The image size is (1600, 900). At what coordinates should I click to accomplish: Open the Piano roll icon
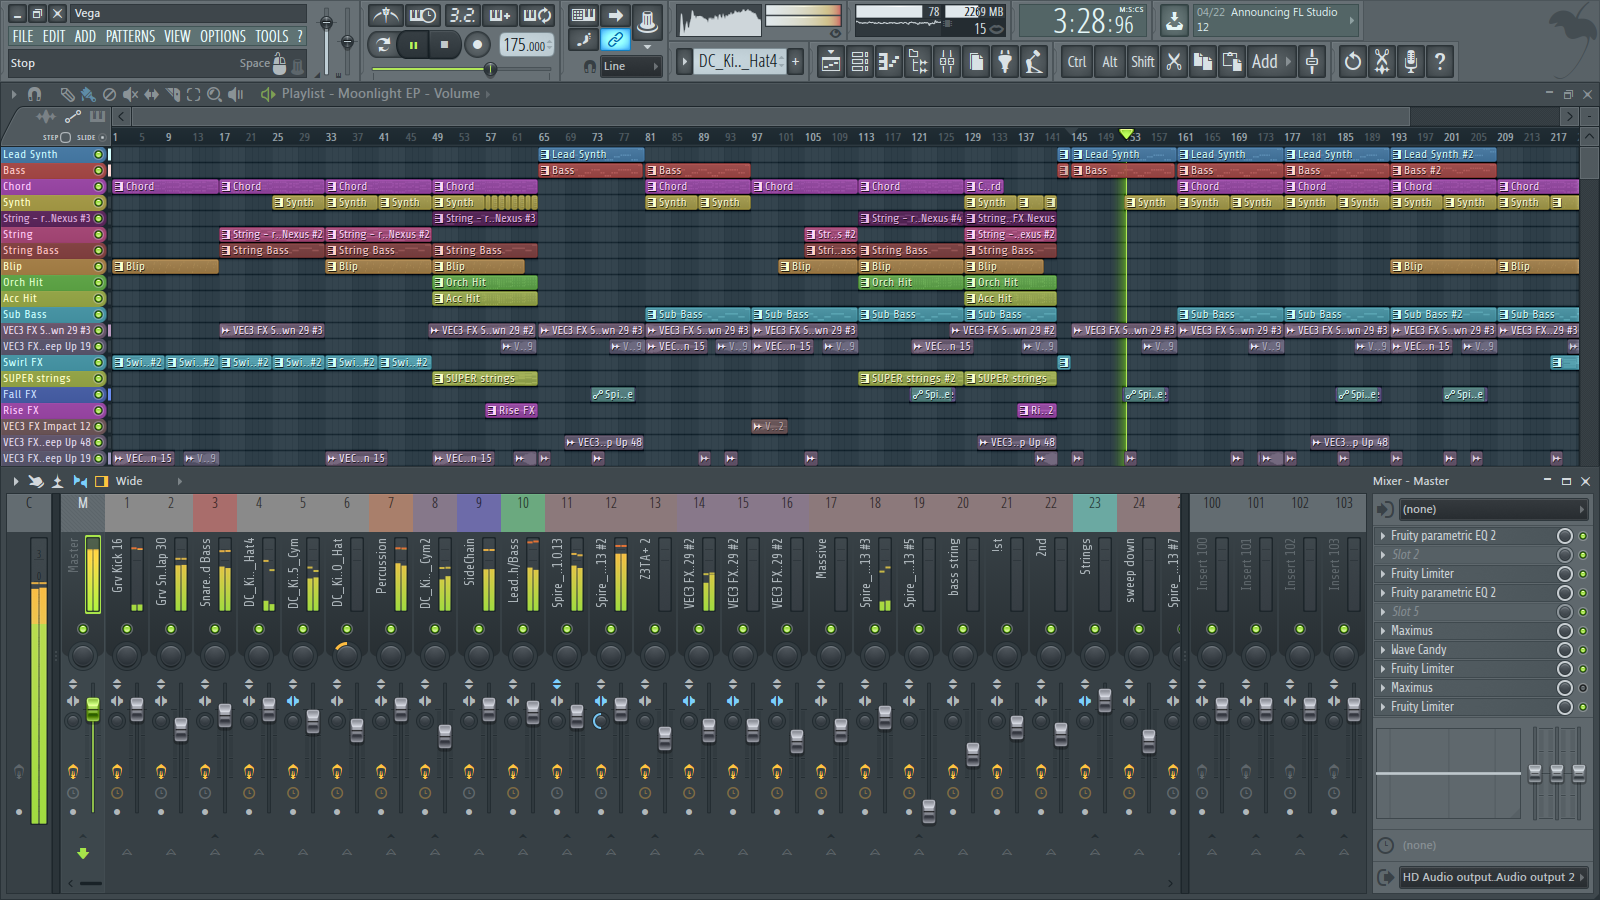(889, 62)
